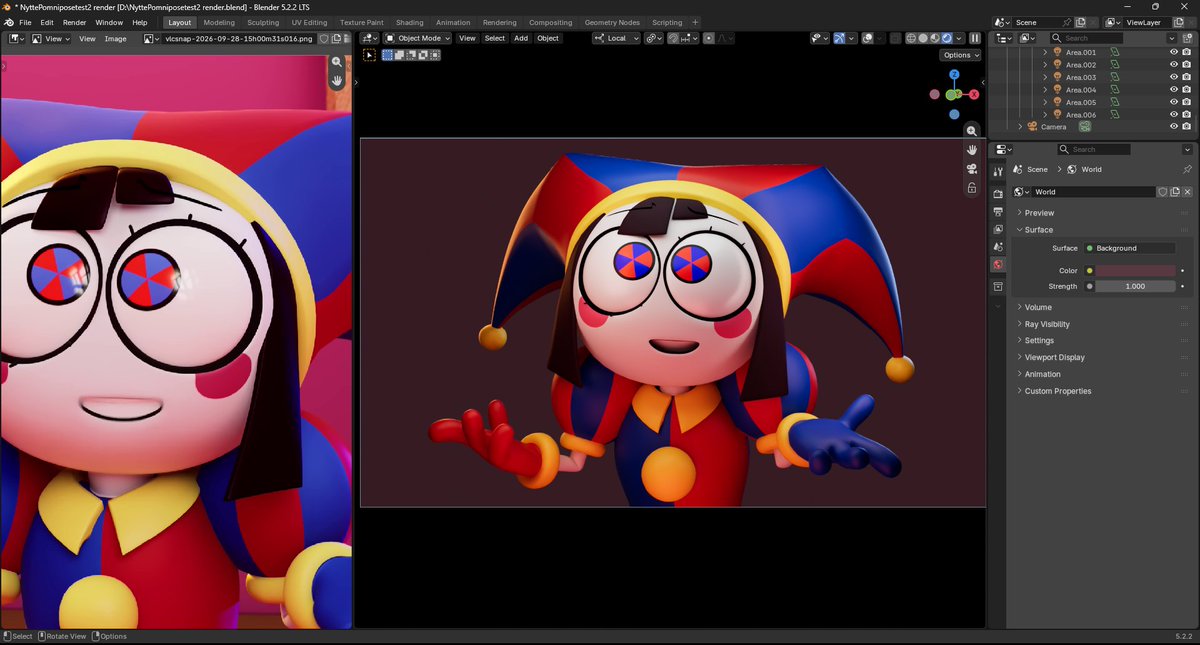Click the fake user shield for the image

click(324, 39)
